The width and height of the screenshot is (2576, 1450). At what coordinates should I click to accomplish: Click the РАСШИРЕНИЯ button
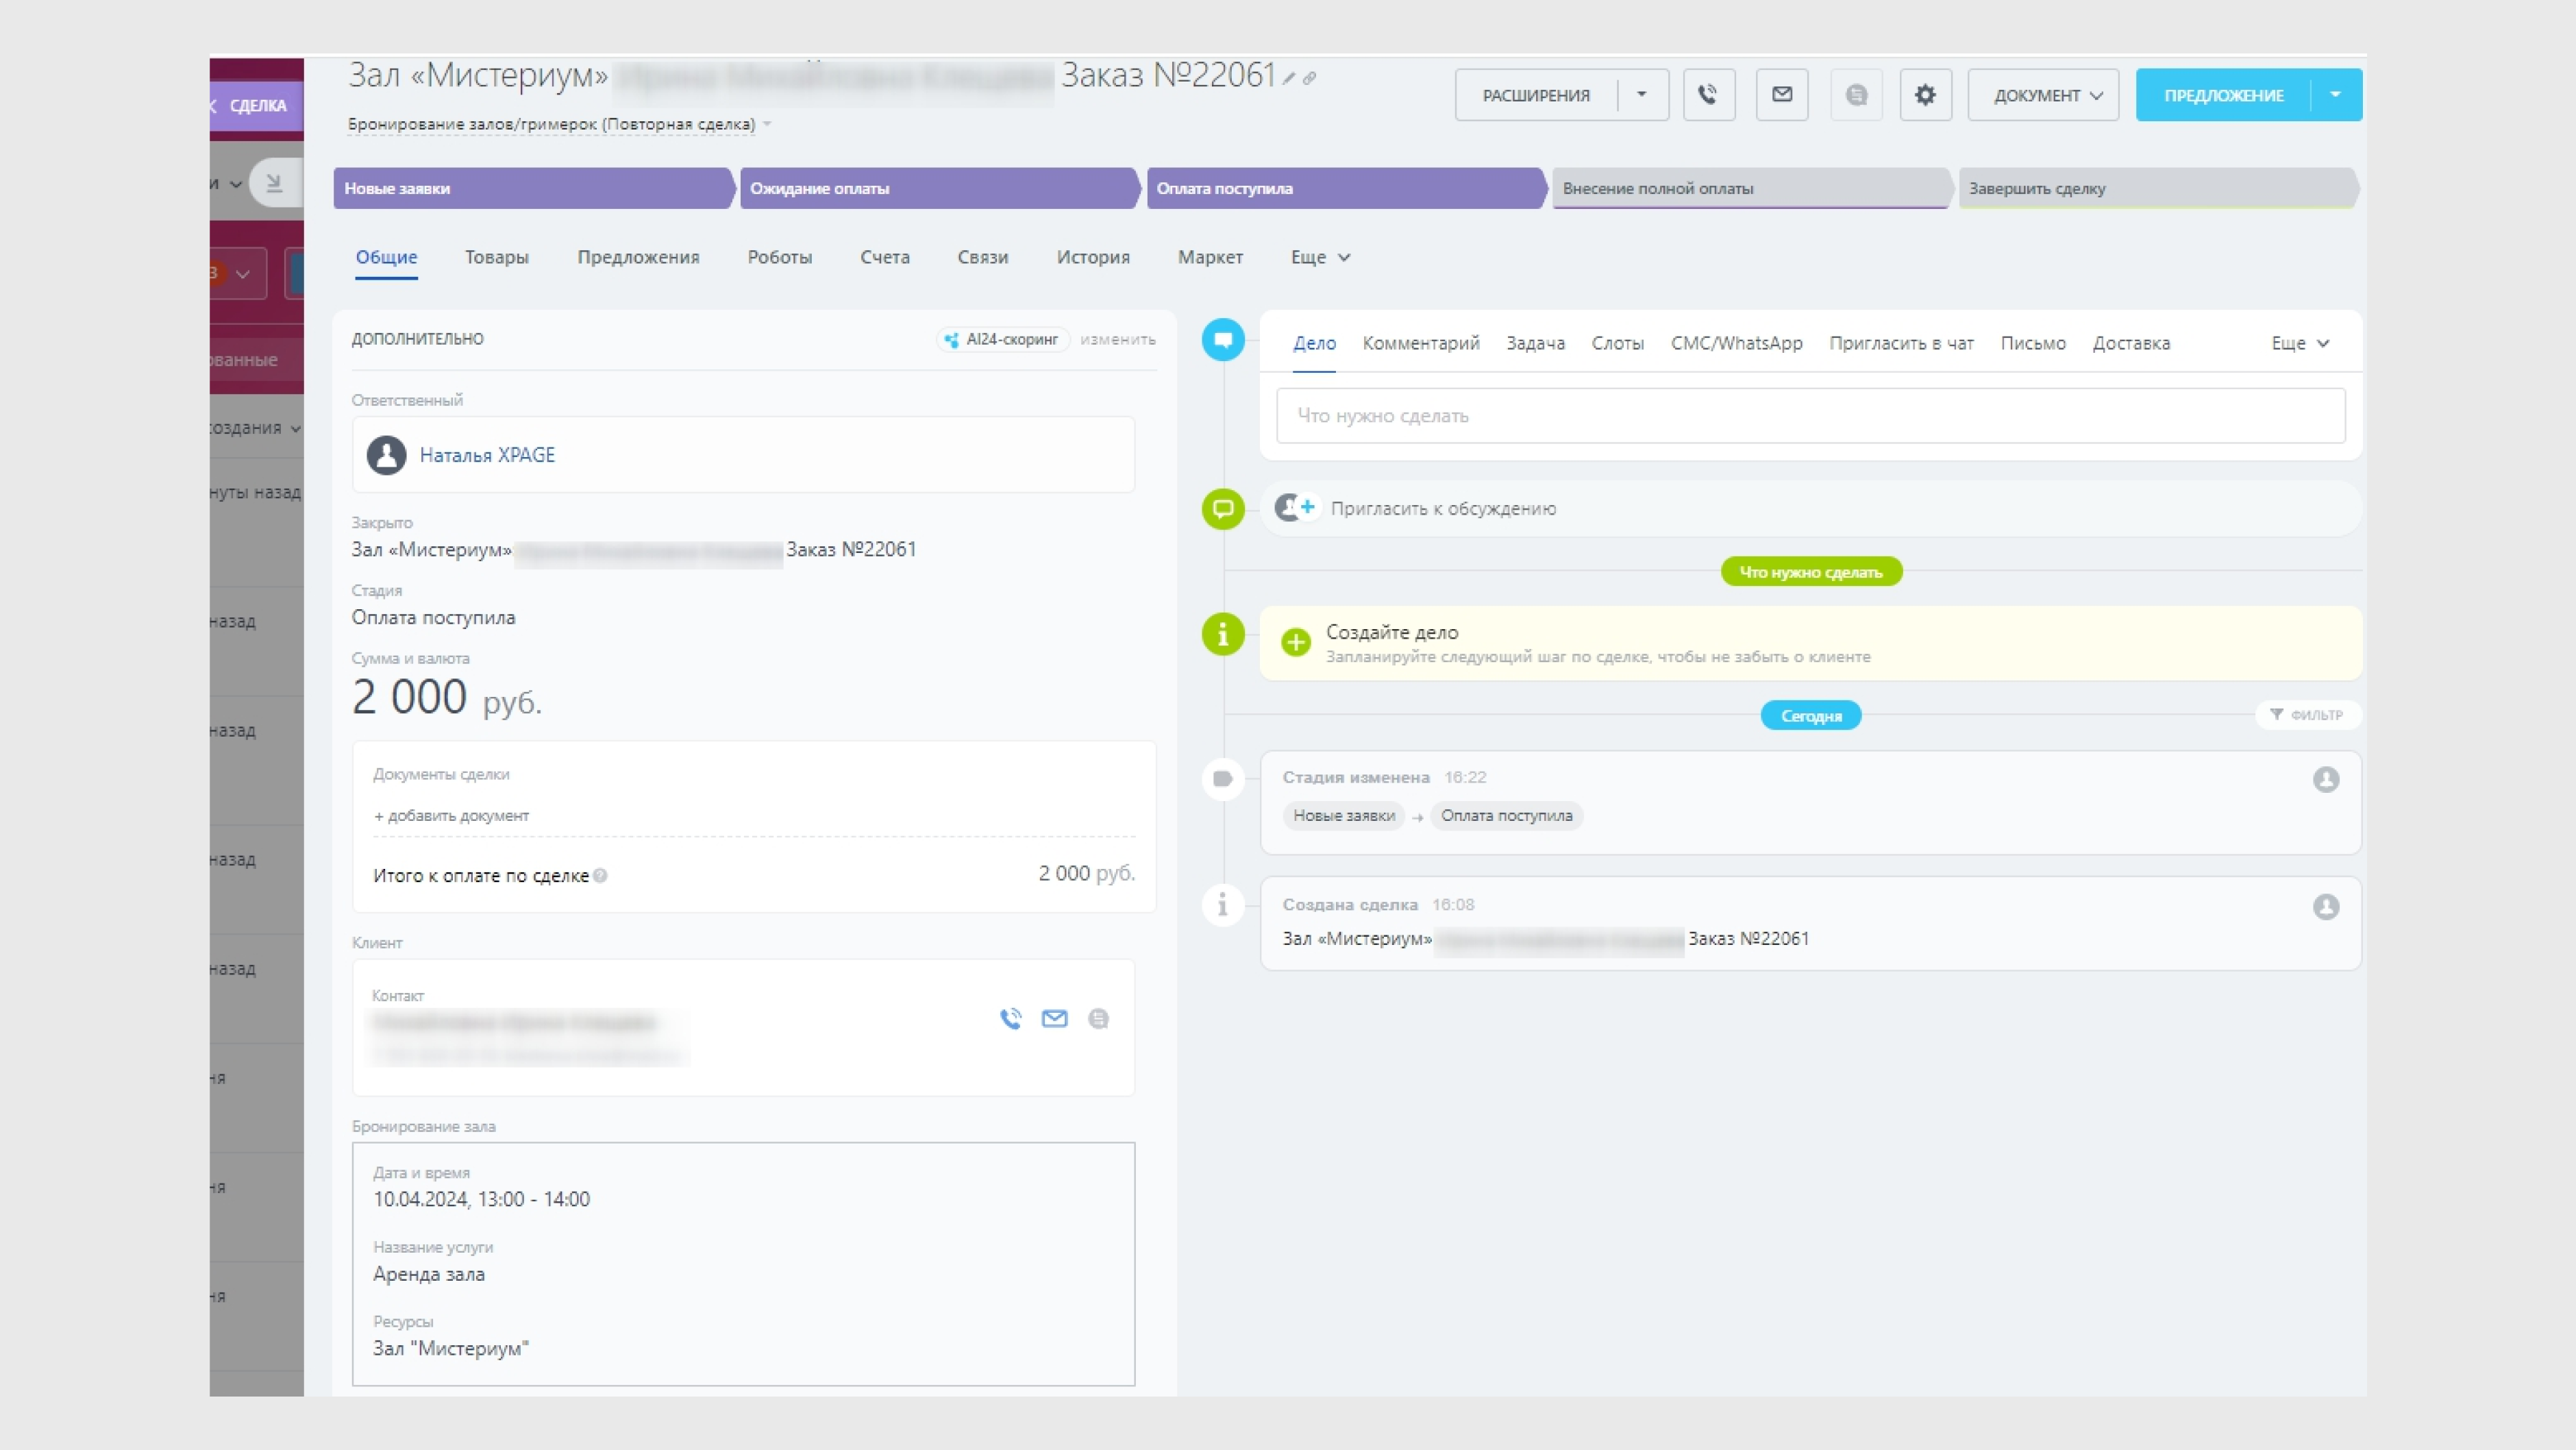(x=1535, y=95)
